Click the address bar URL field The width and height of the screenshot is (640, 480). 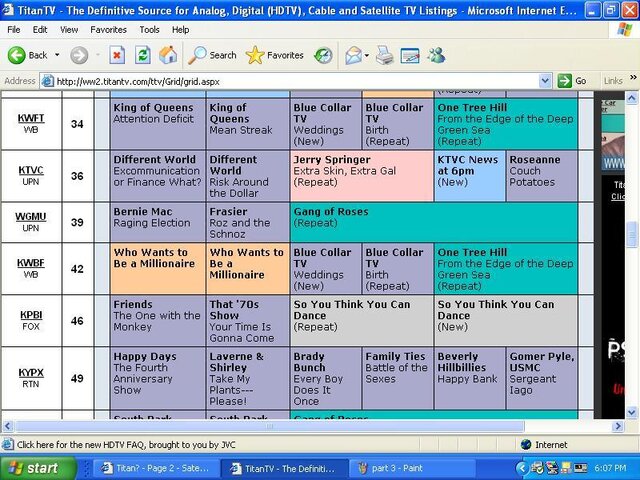click(290, 81)
